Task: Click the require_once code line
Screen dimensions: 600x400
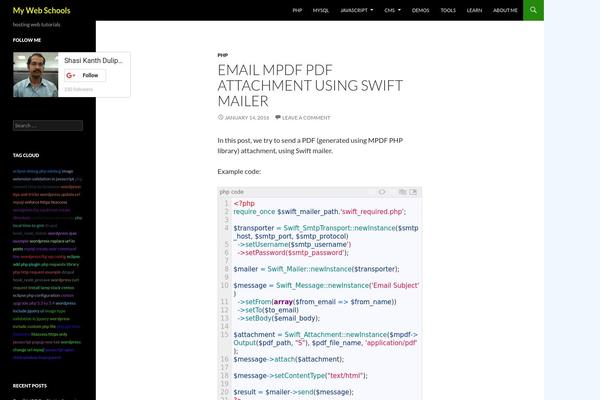Action: click(320, 212)
